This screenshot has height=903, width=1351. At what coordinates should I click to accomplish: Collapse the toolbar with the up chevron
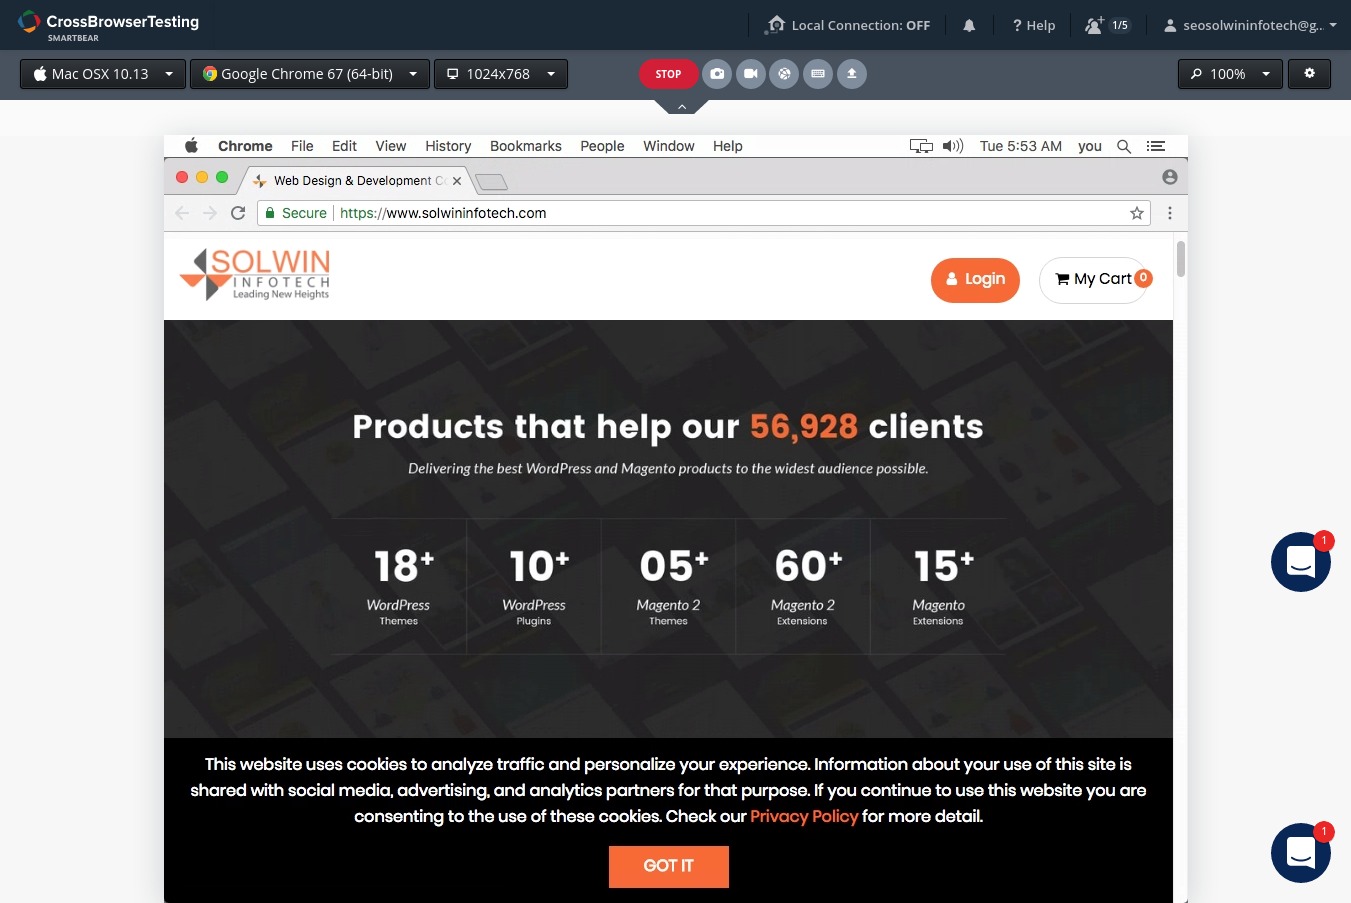[682, 107]
